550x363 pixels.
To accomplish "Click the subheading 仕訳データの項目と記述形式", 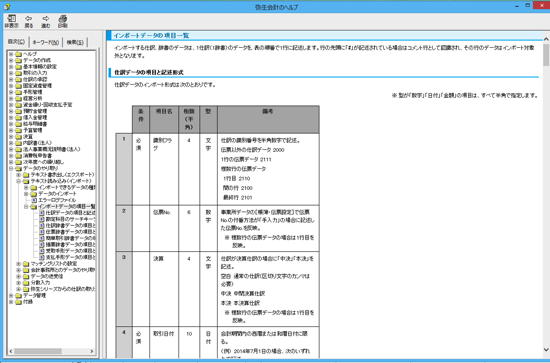I will (x=149, y=72).
